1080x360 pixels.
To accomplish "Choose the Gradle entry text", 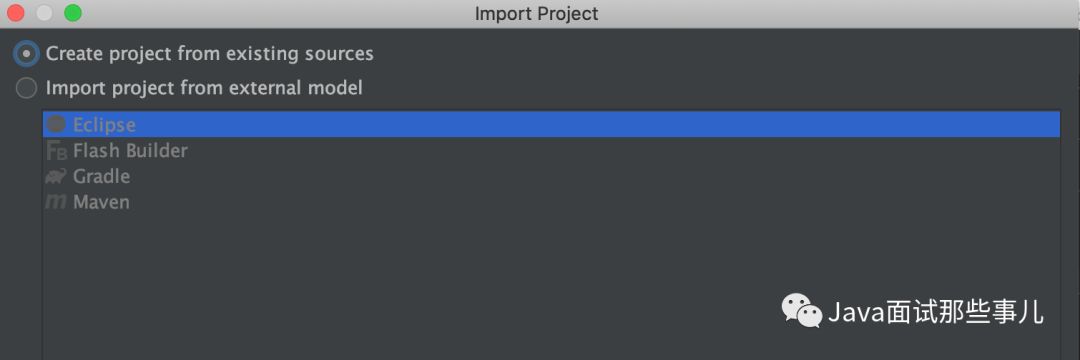I will tap(101, 177).
